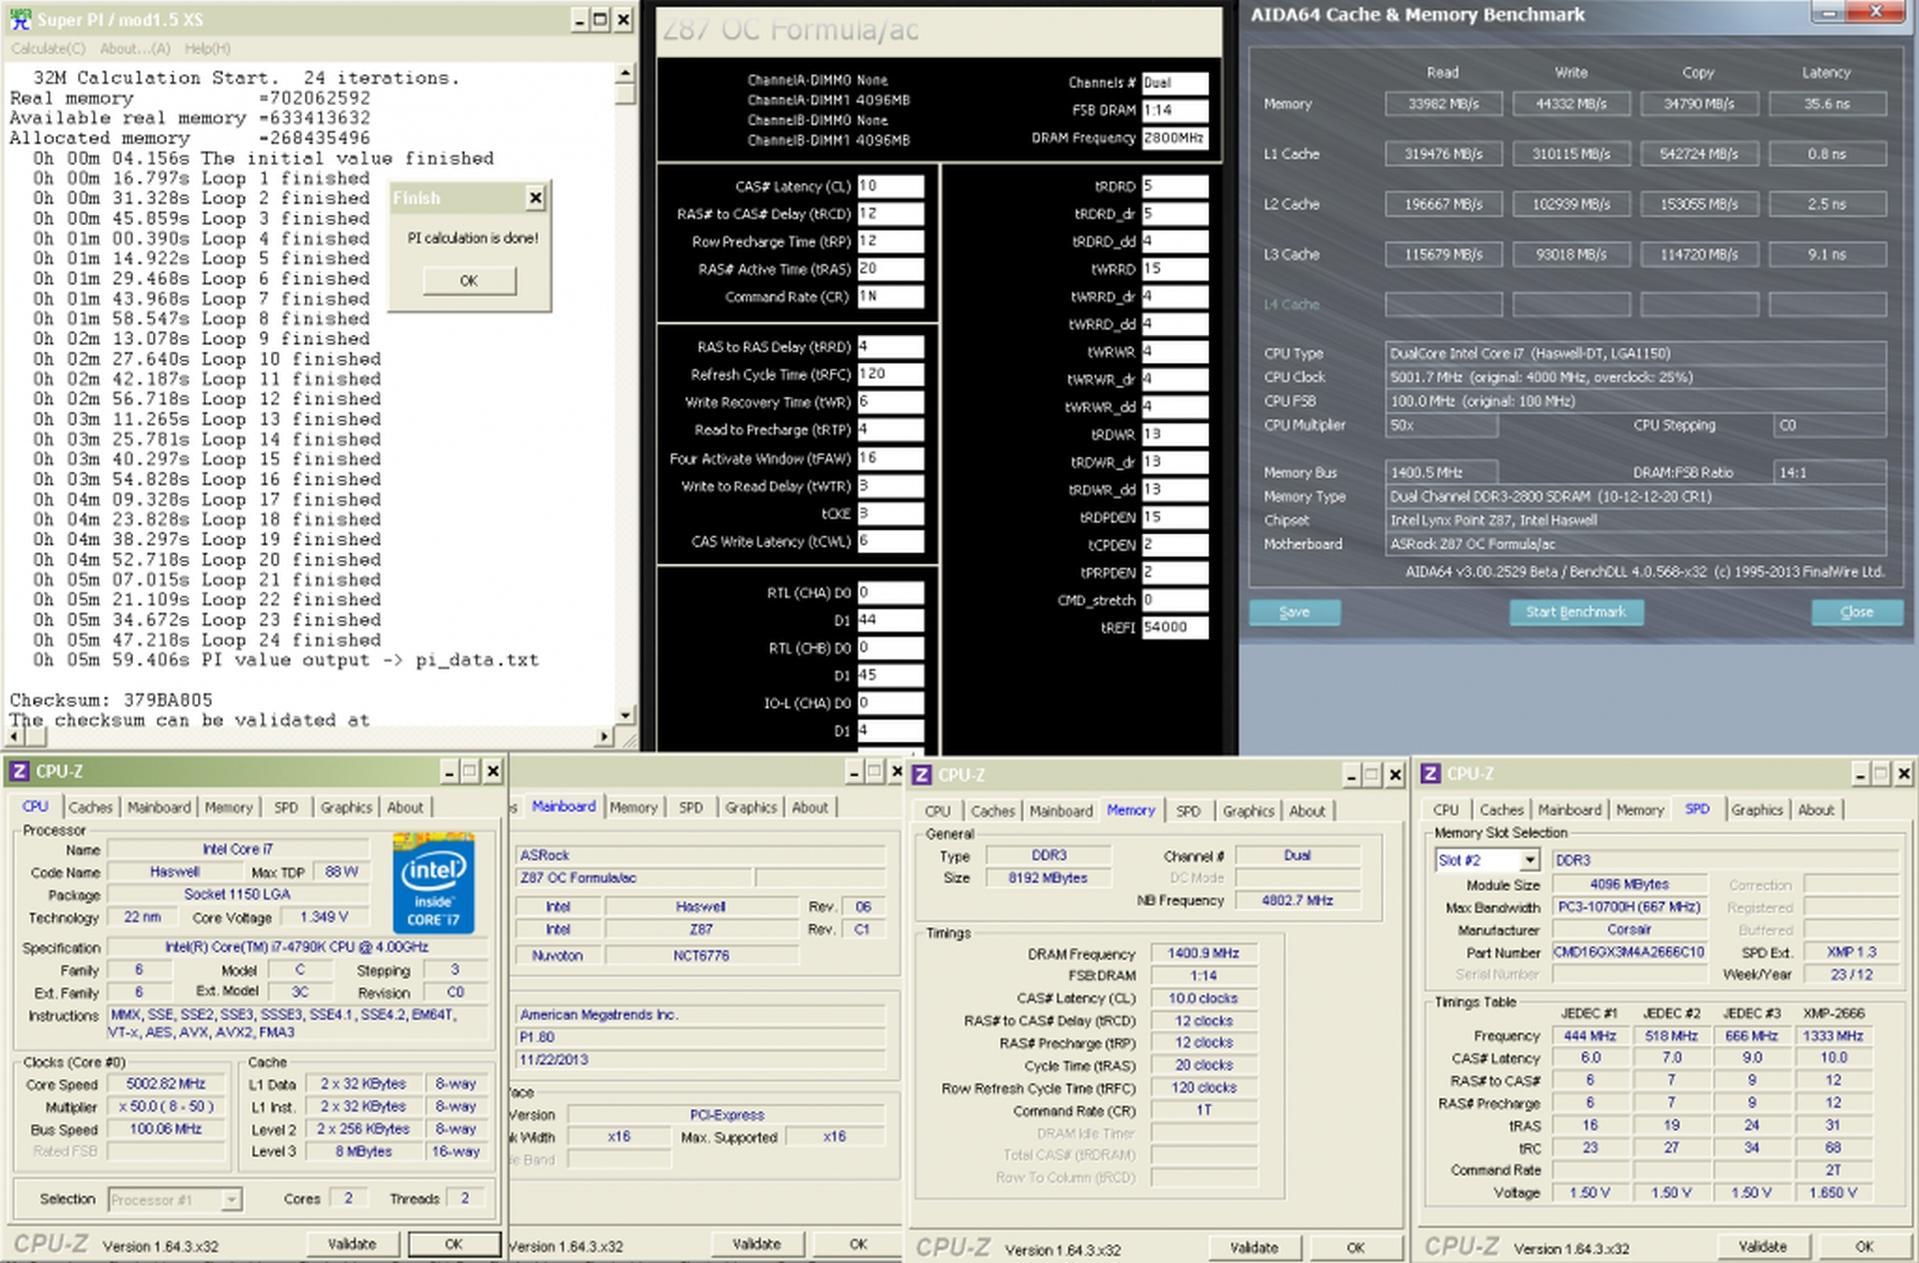This screenshot has width=1919, height=1263.
Task: Close the Finish dialog with its X
Action: (x=535, y=198)
